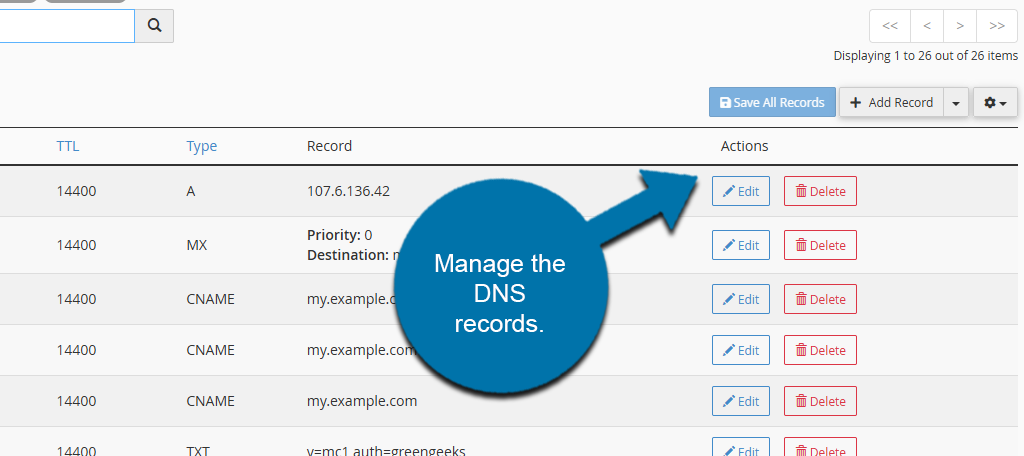Go to first page of results
1024x456 pixels.
(889, 26)
